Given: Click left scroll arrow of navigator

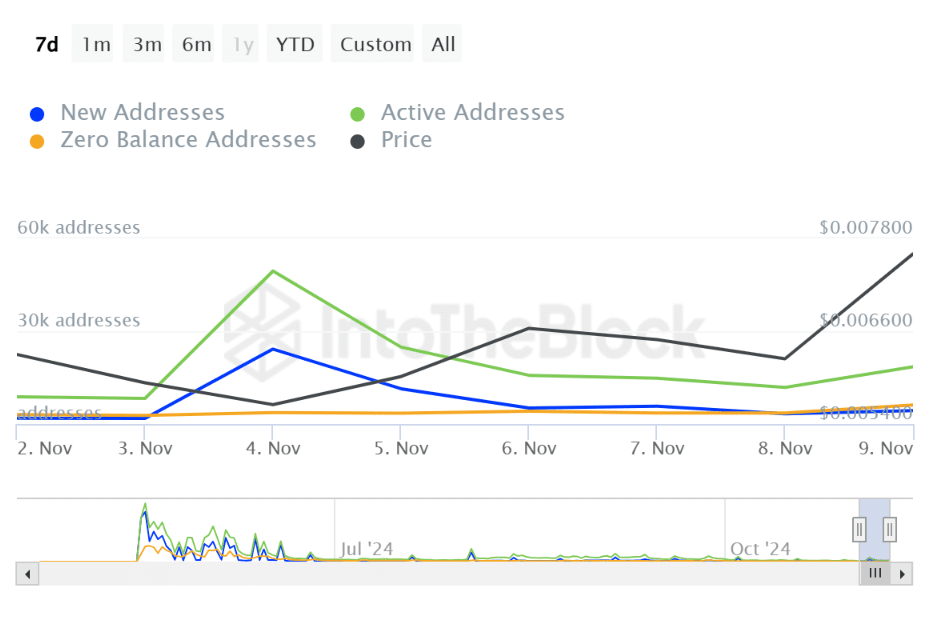Looking at the screenshot, I should point(27,574).
